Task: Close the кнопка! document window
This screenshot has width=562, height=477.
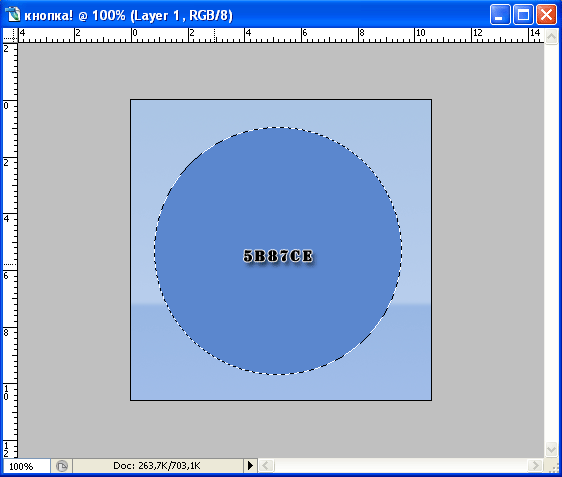Action: point(546,15)
